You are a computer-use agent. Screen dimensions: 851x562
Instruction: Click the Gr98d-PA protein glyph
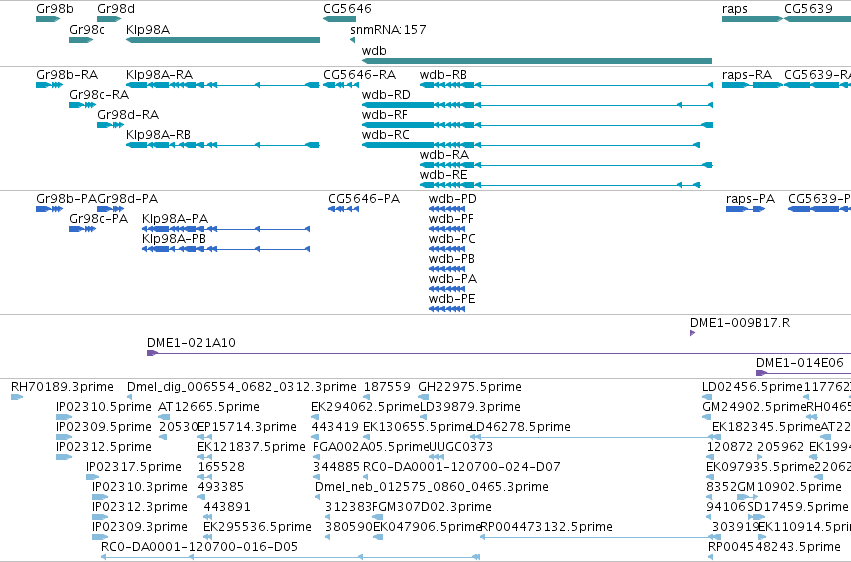111,209
